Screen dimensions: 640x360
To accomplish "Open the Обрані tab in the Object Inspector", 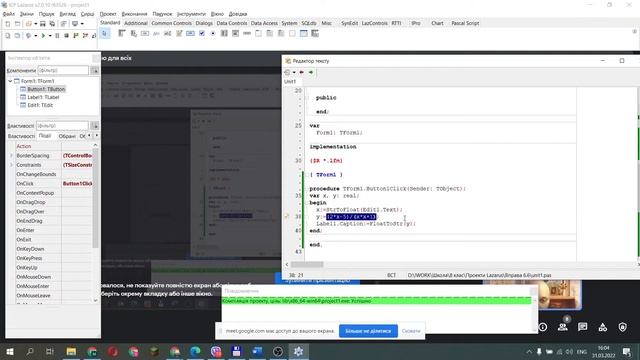I will [x=67, y=136].
